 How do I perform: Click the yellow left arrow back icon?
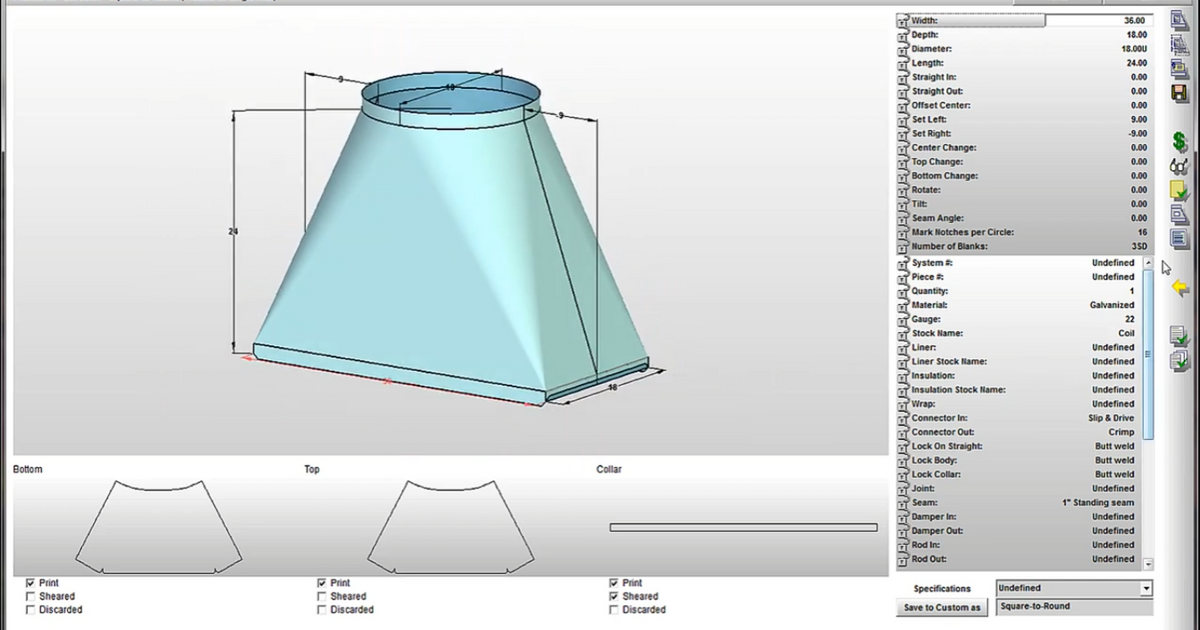tap(1180, 288)
